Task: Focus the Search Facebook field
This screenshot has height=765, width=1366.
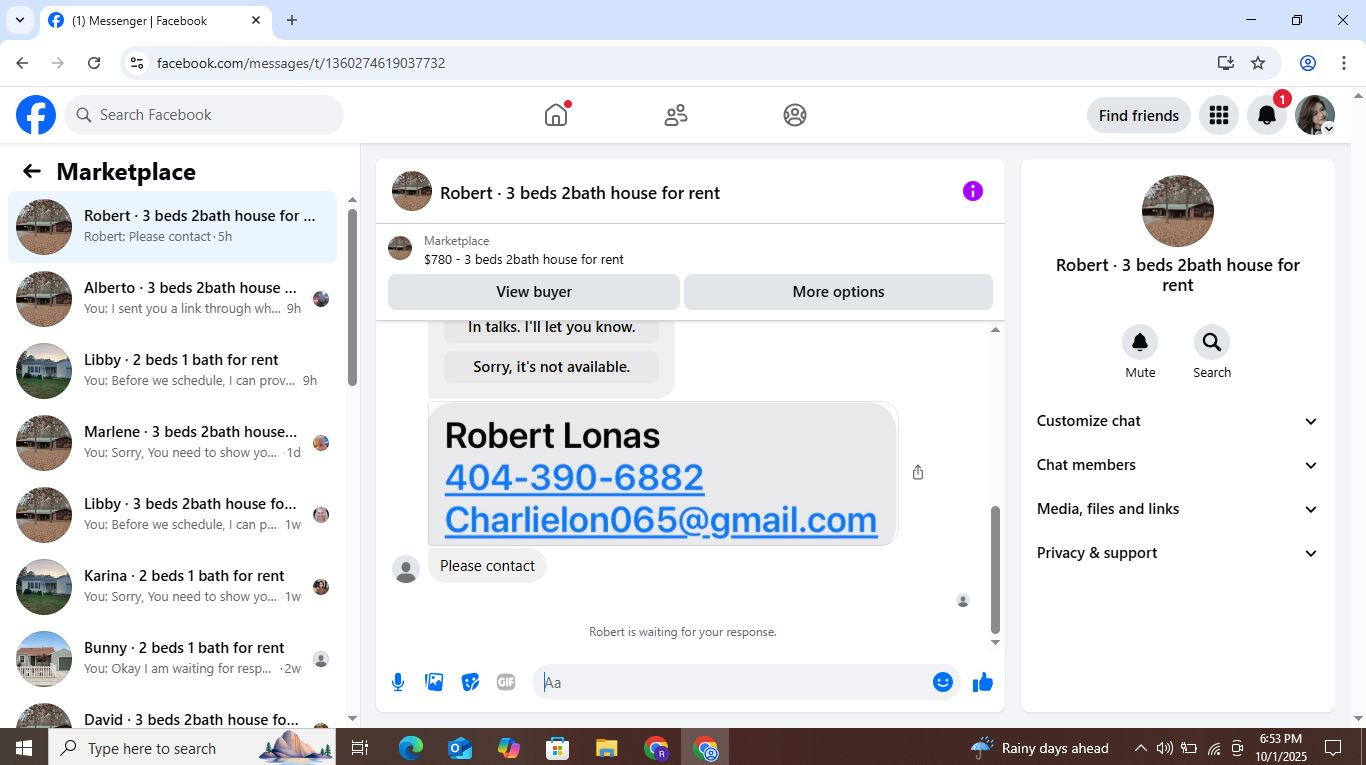Action: click(x=204, y=115)
